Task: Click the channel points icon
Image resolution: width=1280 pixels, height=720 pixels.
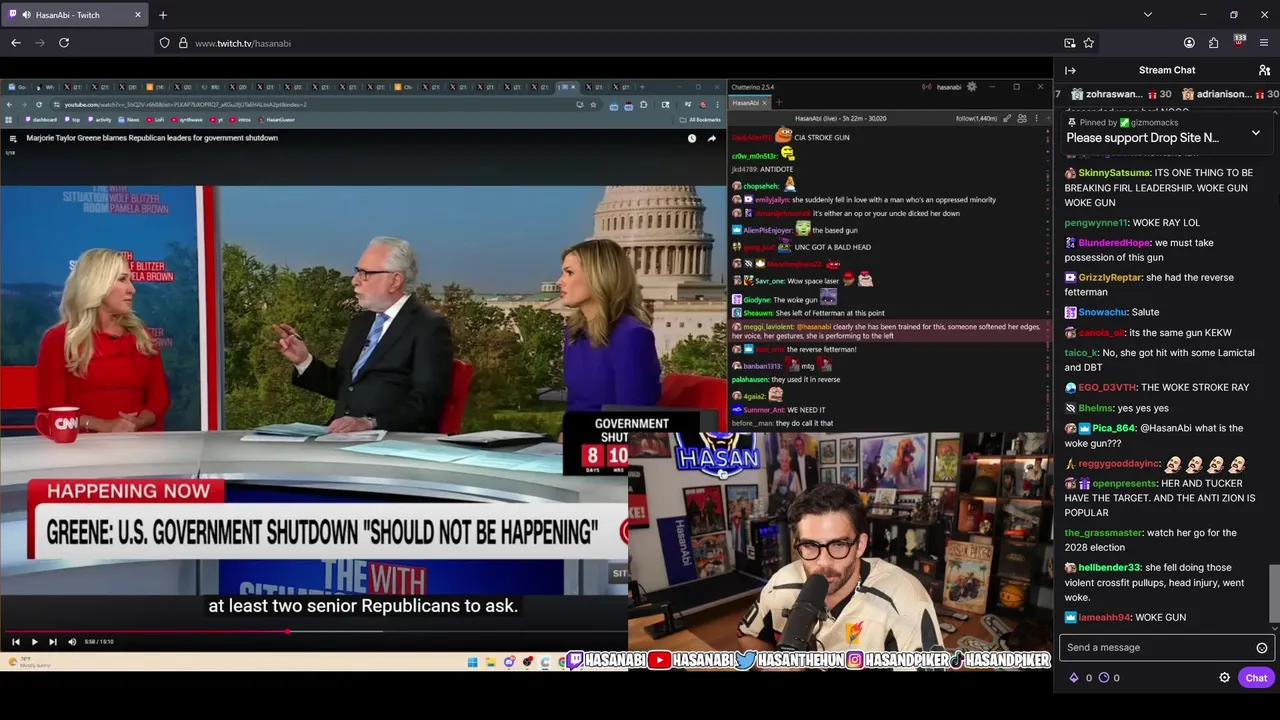Action: click(x=1104, y=678)
